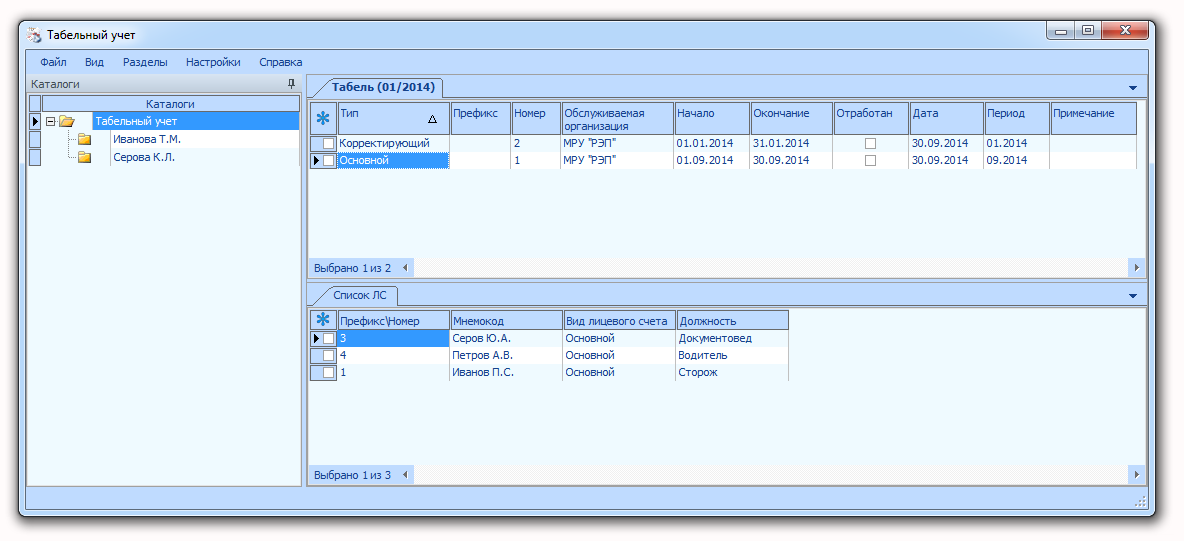This screenshot has height=541, width=1184.
Task: Tick the row checkbox for Корректирующий табель
Action: (x=328, y=144)
